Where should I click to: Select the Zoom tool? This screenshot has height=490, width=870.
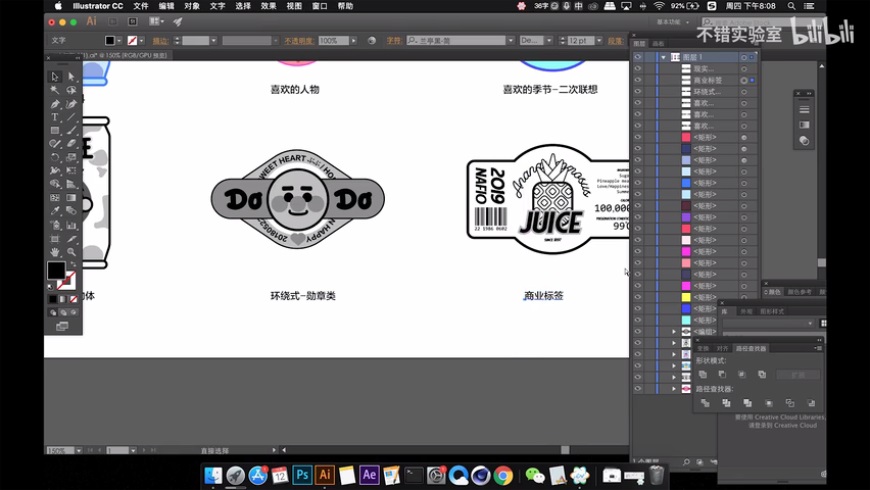[x=71, y=252]
